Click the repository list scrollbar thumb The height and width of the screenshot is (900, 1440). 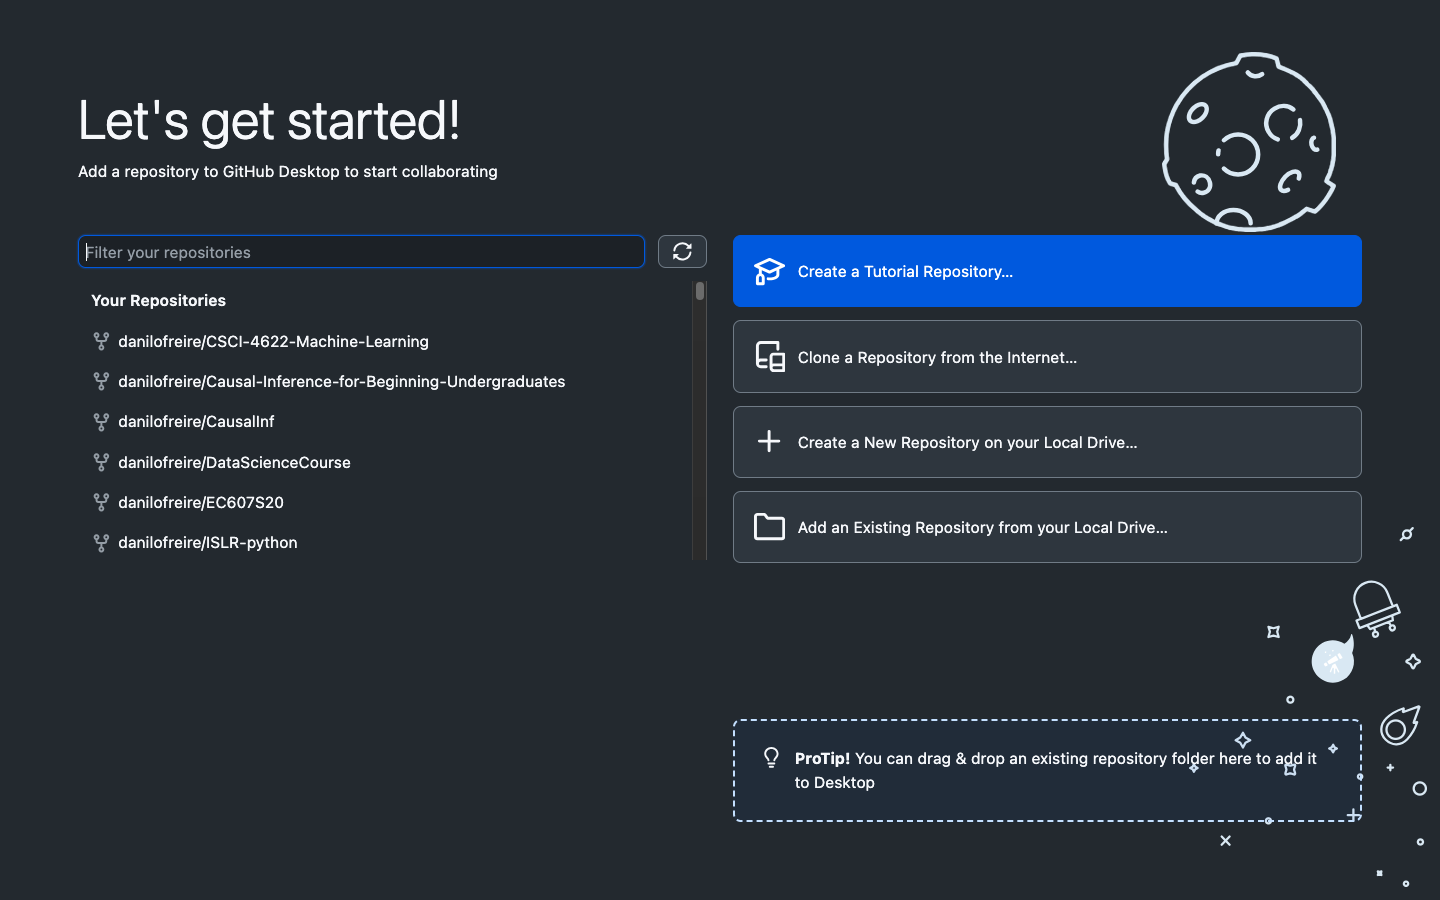click(x=700, y=291)
